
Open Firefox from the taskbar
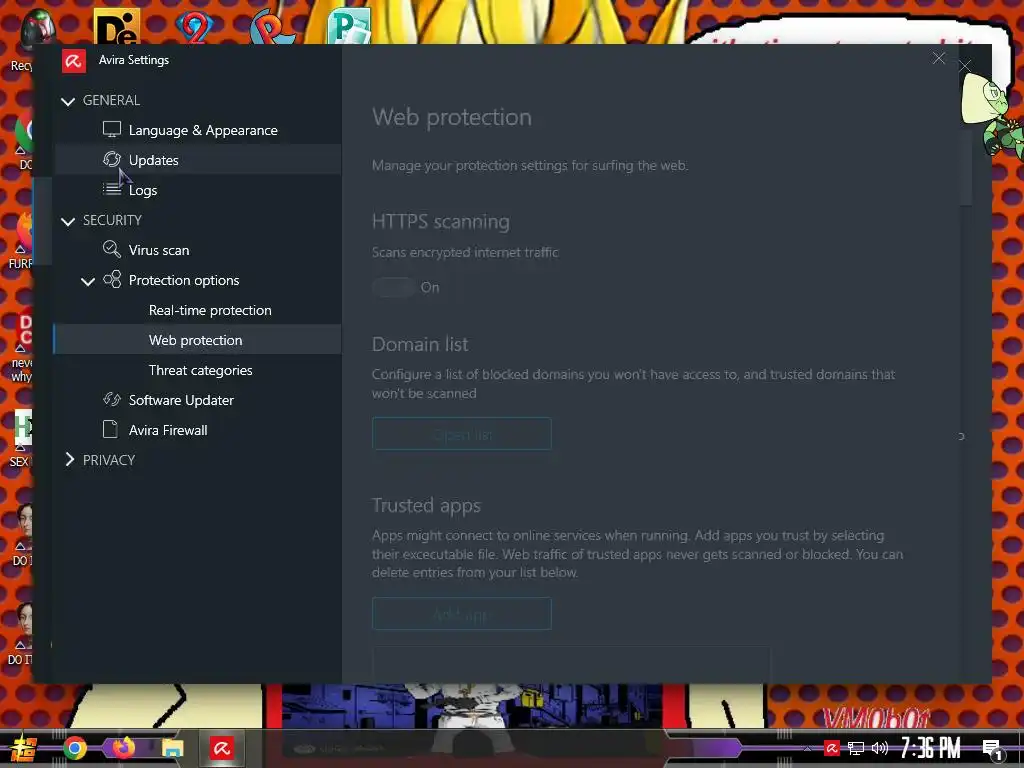(123, 748)
